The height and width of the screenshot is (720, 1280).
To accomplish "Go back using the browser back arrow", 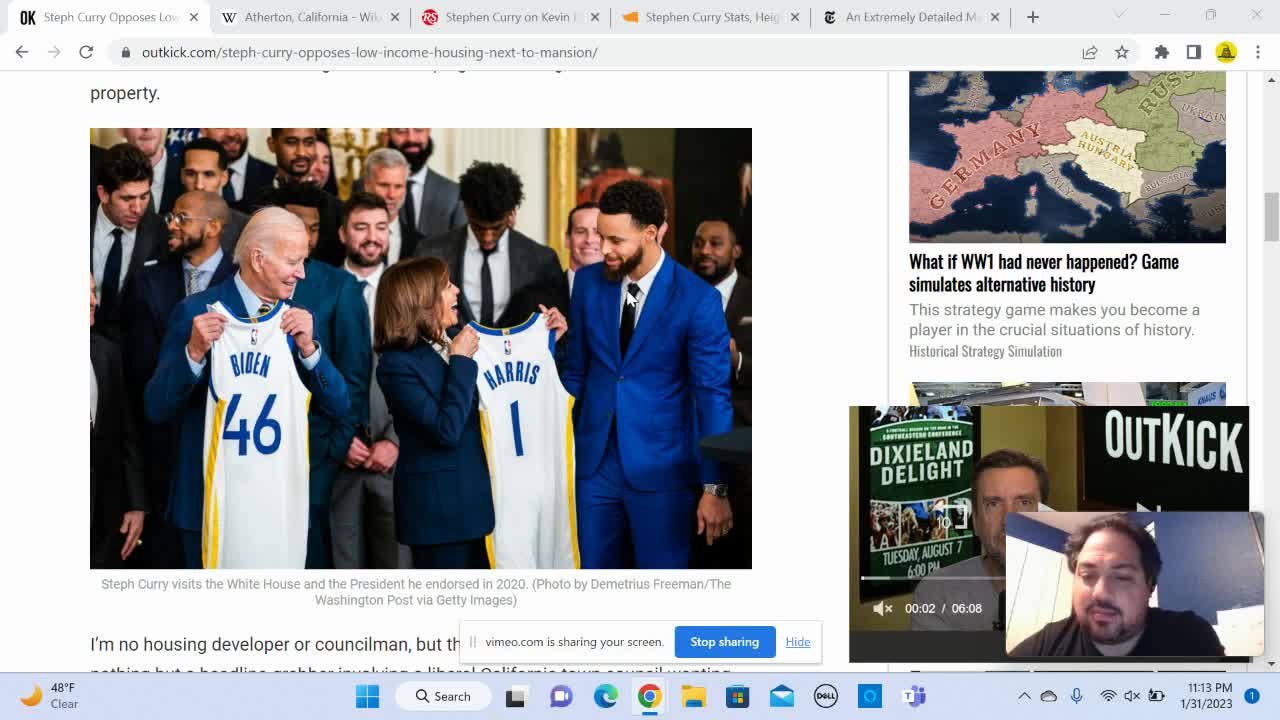I will click(22, 52).
